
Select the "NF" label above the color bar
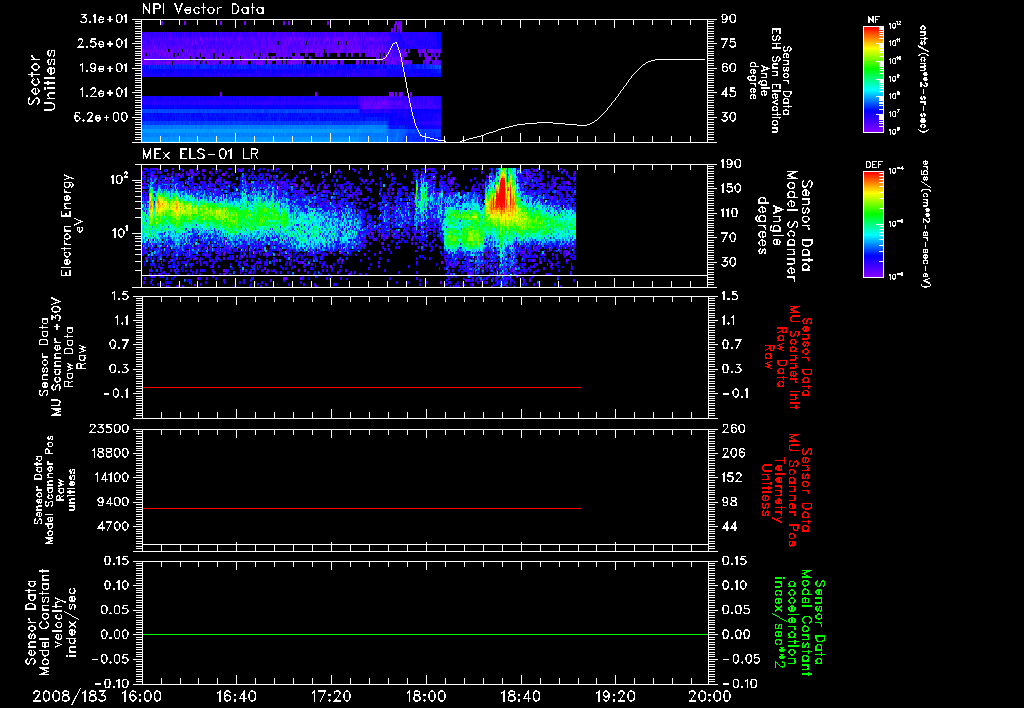click(874, 20)
